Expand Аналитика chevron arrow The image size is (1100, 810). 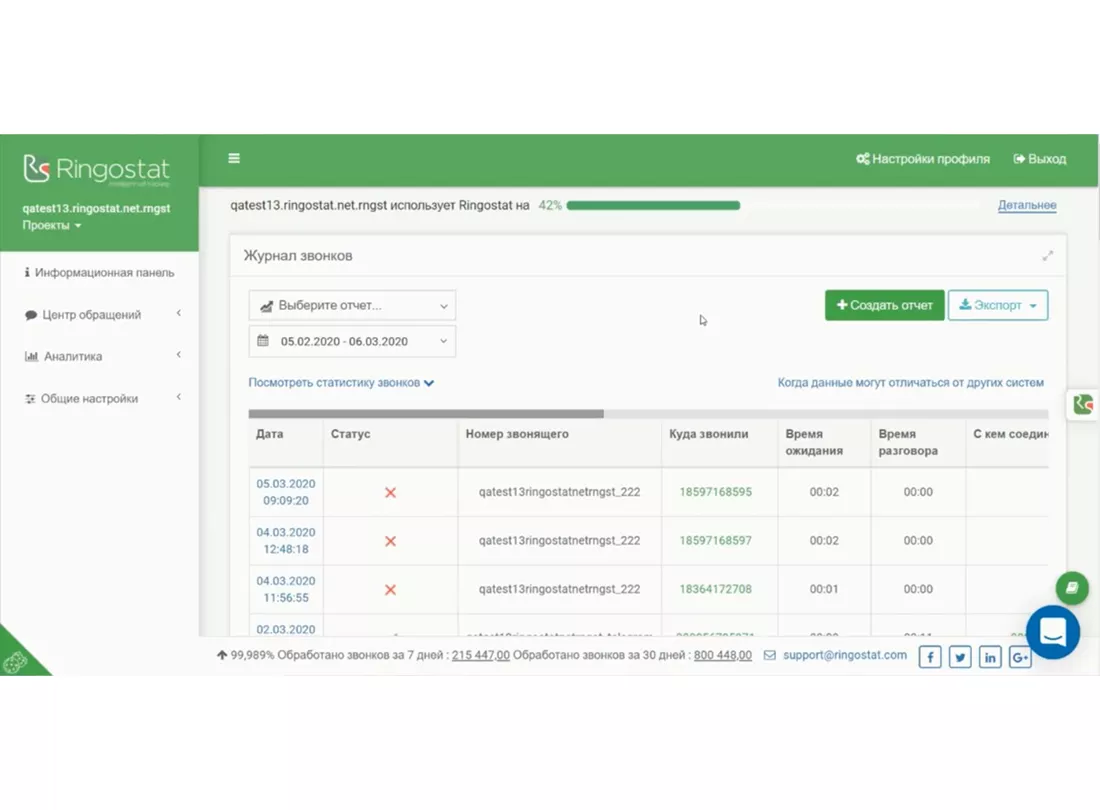[179, 355]
